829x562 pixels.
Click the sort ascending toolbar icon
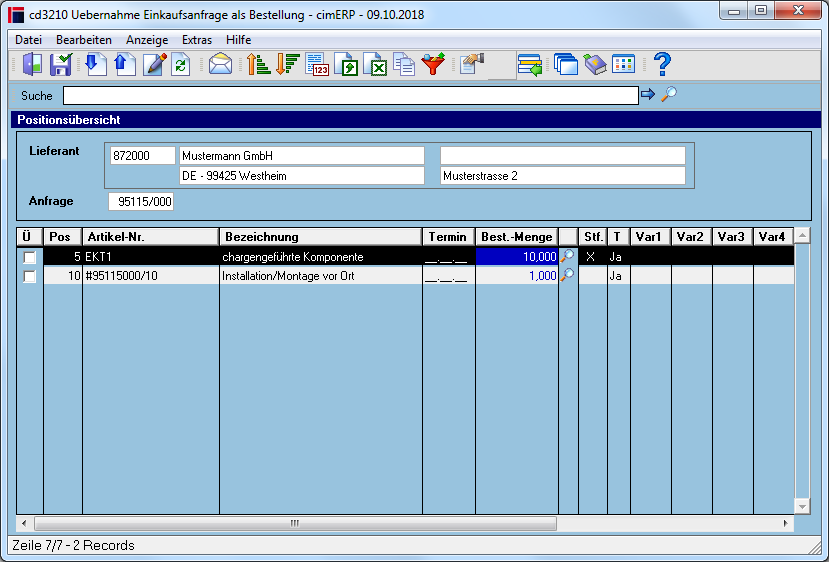click(x=258, y=65)
